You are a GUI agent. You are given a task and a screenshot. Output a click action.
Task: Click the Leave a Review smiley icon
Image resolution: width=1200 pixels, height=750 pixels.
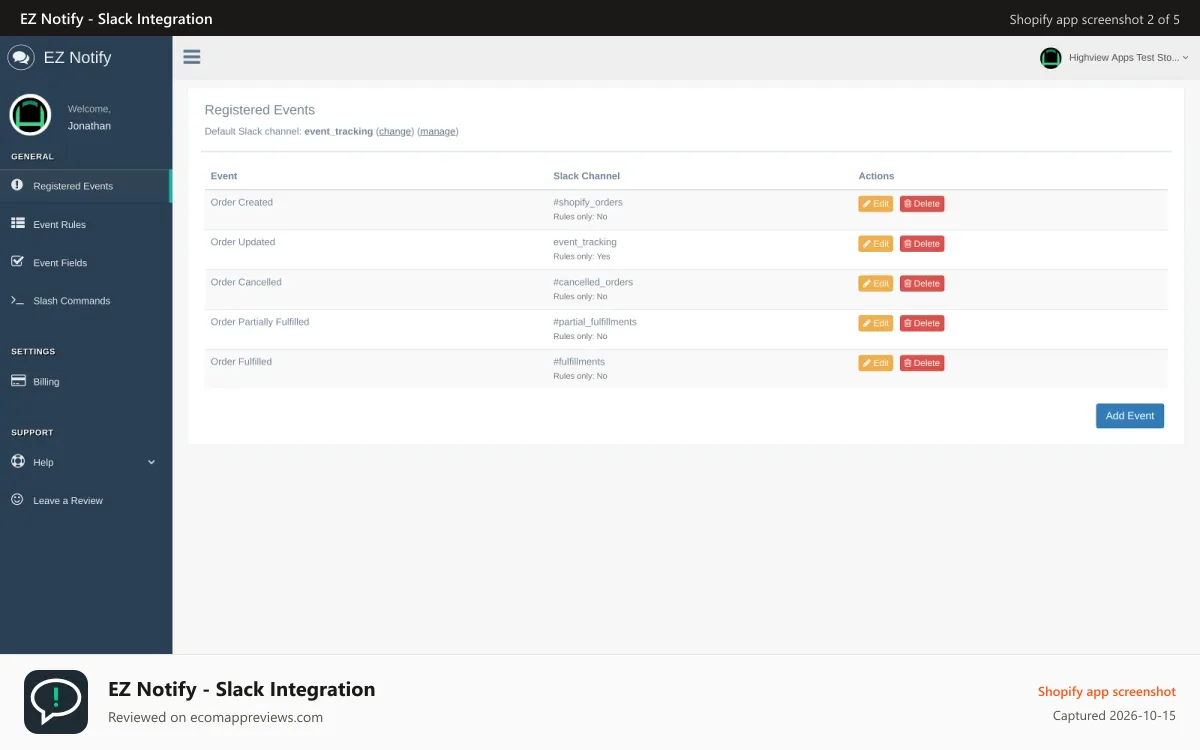coord(17,499)
